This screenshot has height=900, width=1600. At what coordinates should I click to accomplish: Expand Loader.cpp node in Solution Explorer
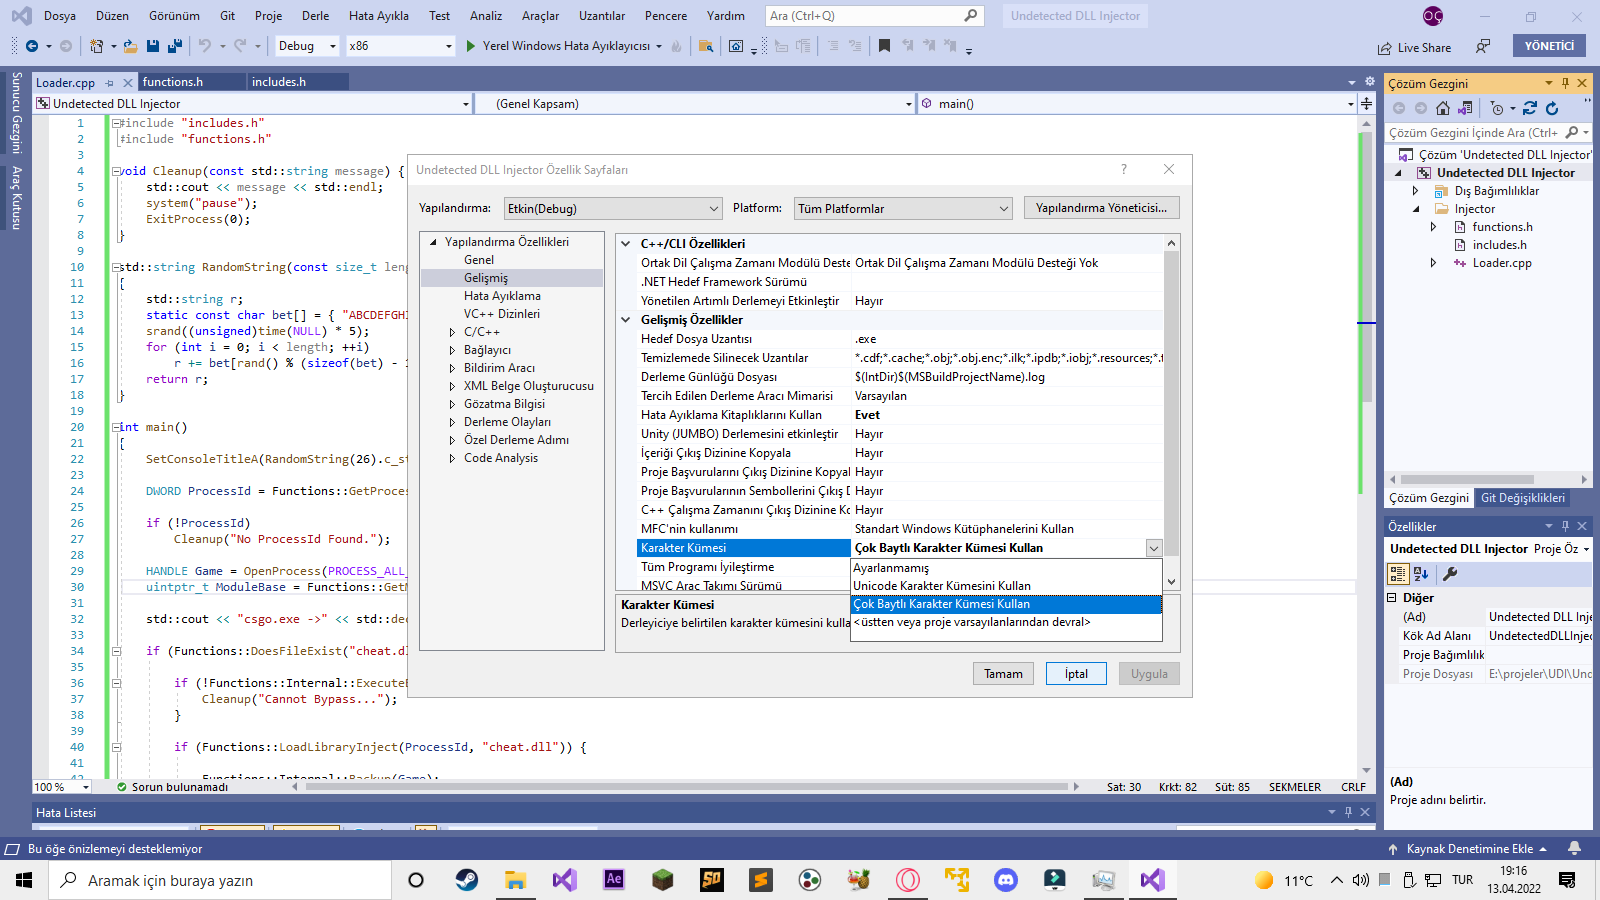point(1434,263)
